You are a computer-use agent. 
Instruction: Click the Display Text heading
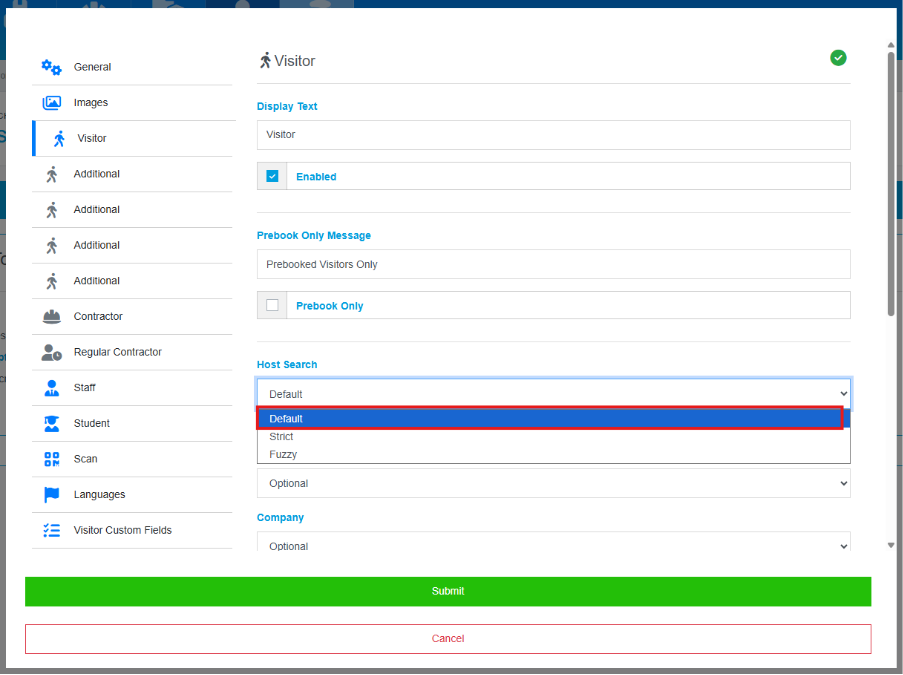point(287,107)
